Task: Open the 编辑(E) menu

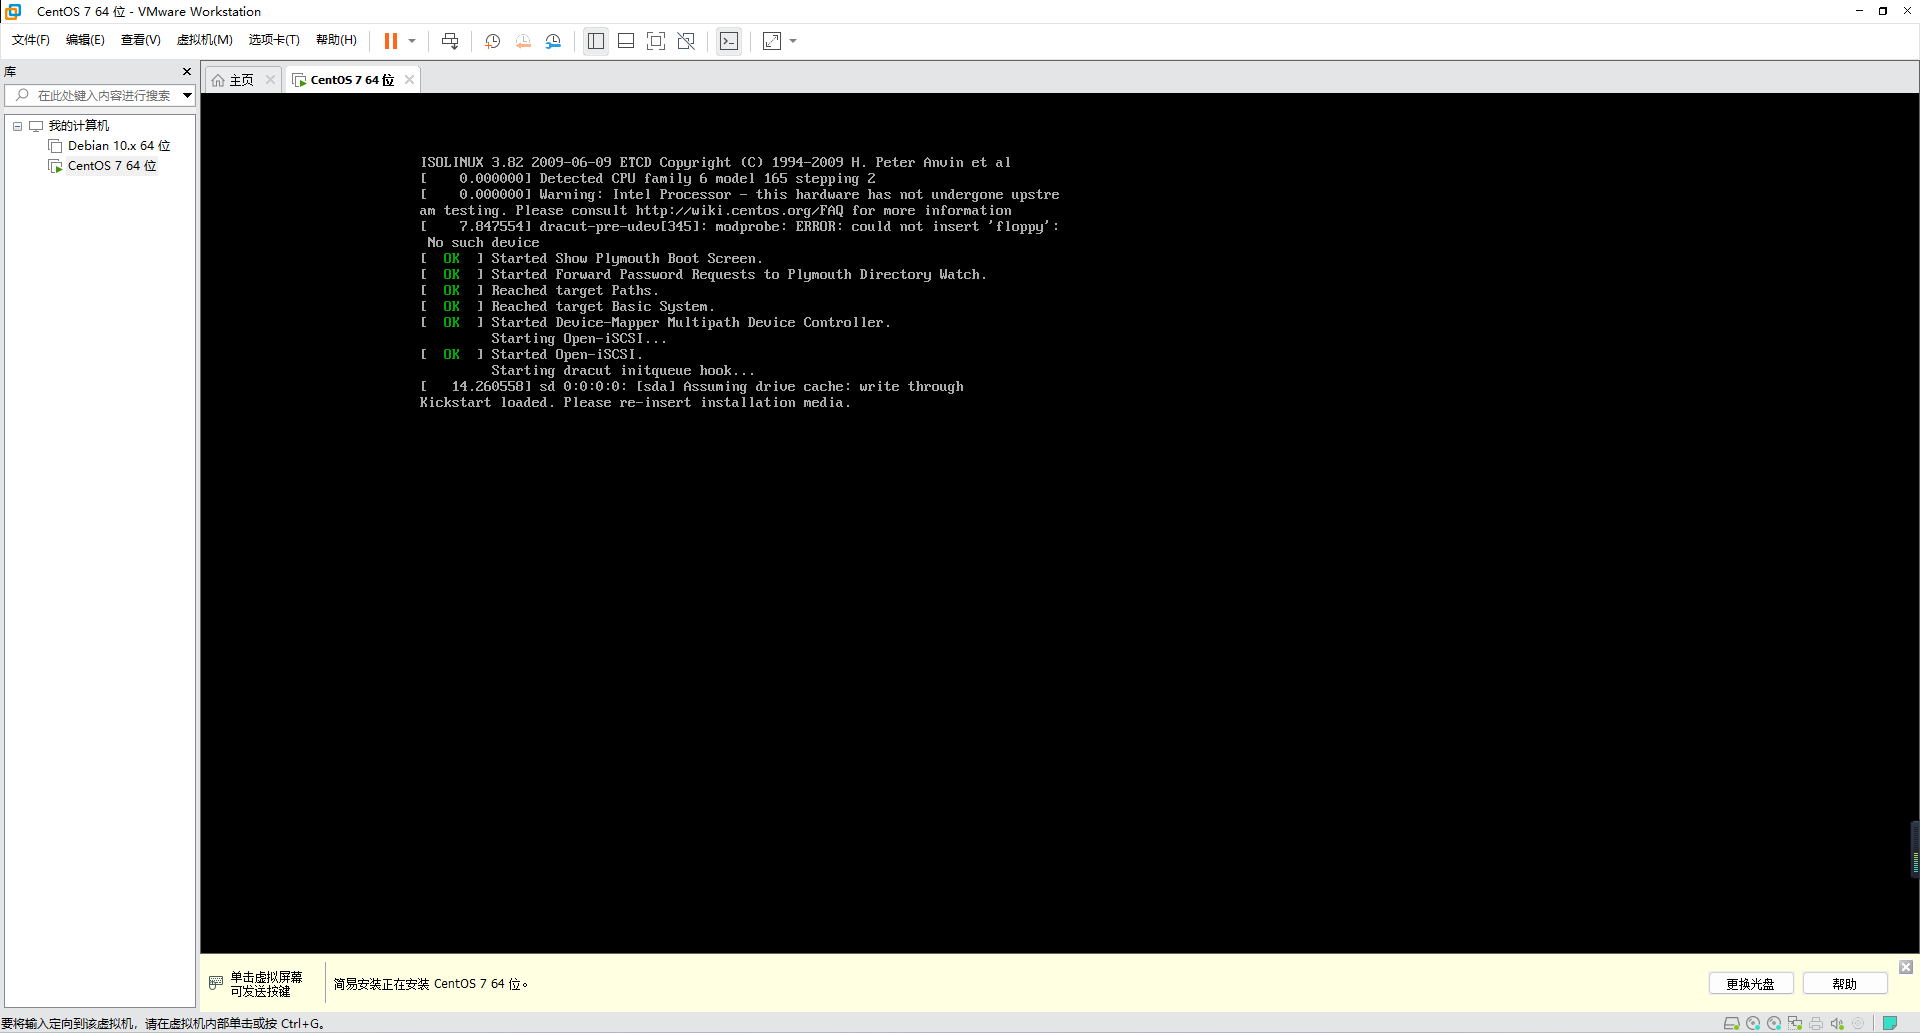Action: coord(85,40)
